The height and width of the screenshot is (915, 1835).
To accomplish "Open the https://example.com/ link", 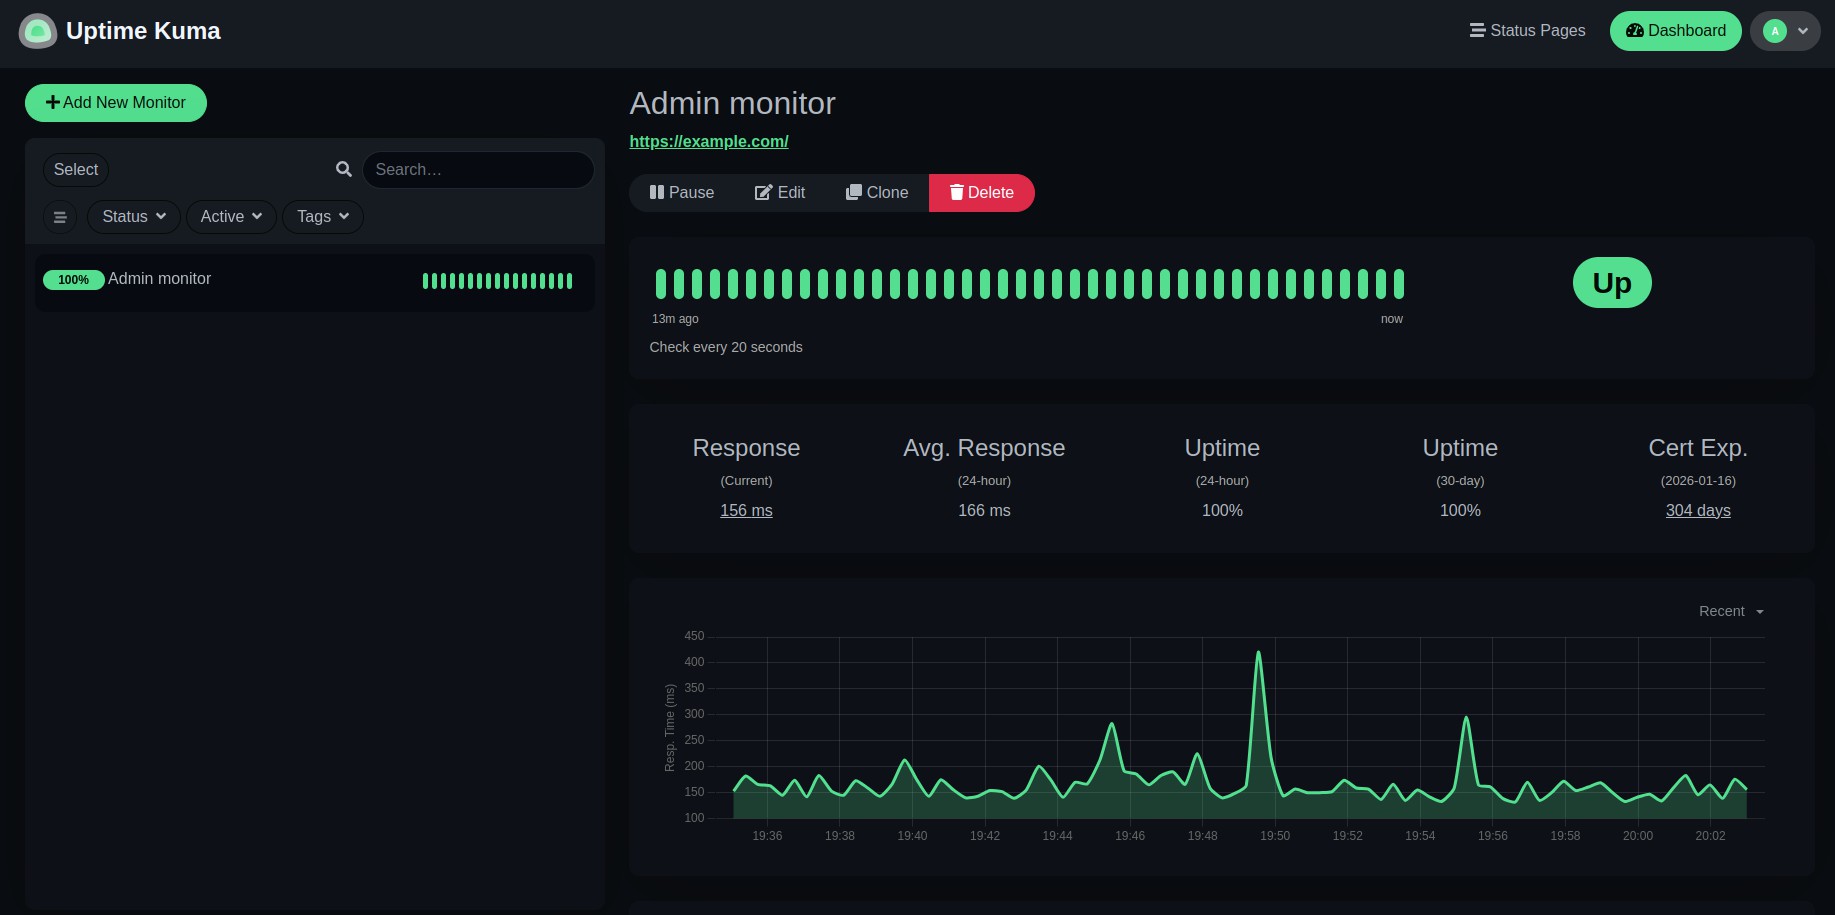I will pos(708,142).
